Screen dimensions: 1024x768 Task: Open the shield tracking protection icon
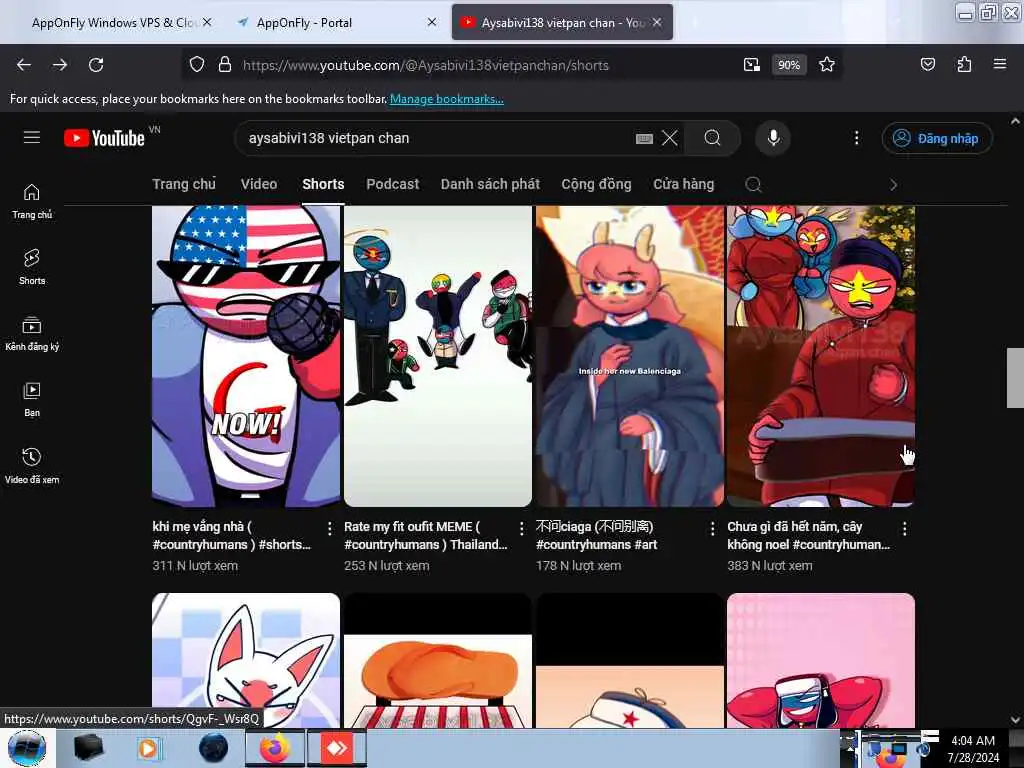tap(197, 65)
